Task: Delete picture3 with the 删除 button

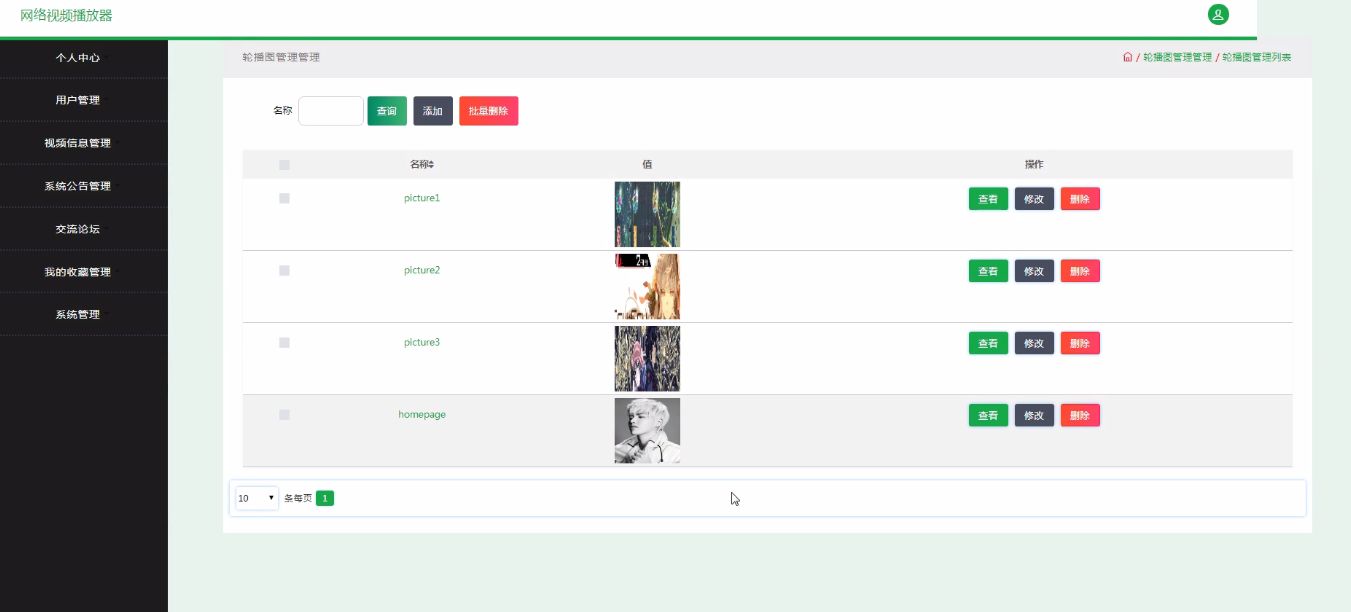Action: [1080, 343]
